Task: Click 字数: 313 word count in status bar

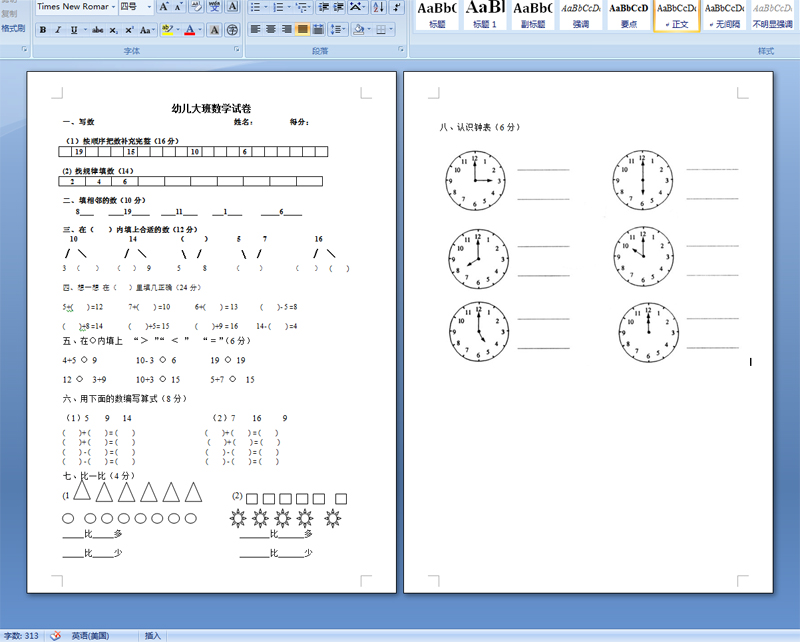Action: click(21, 635)
